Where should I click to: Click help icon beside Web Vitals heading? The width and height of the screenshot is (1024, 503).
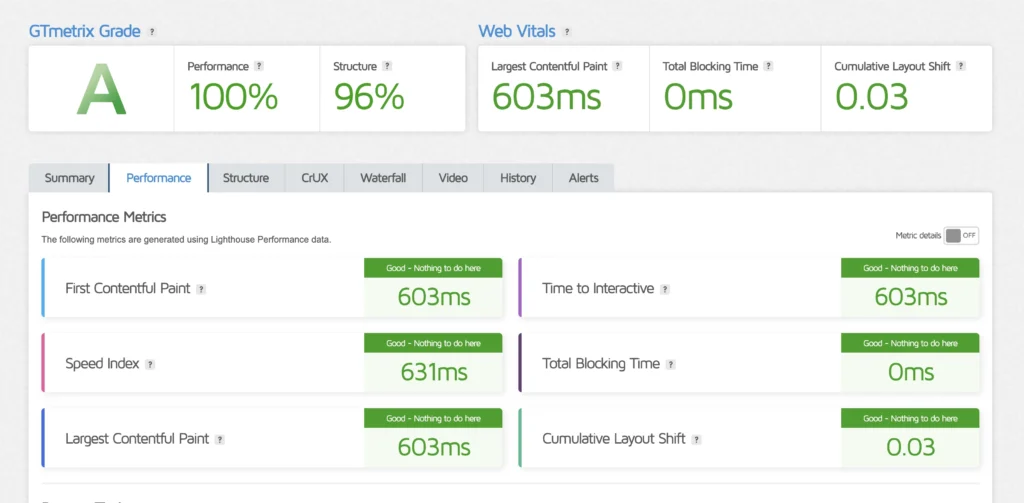(x=568, y=32)
